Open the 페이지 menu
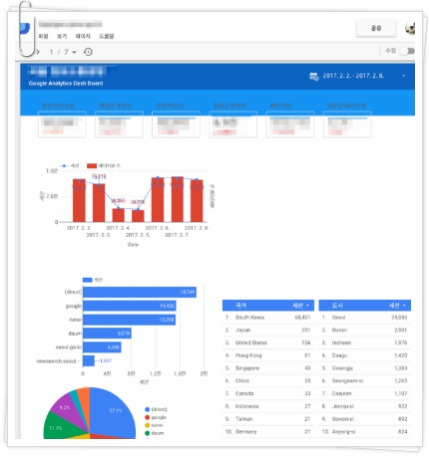Screen dimensions: 429x457 point(83,36)
